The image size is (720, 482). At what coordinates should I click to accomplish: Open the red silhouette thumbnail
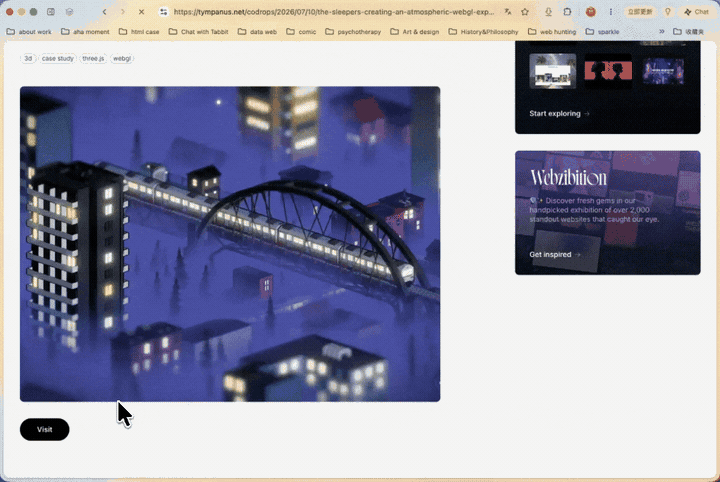(x=608, y=71)
